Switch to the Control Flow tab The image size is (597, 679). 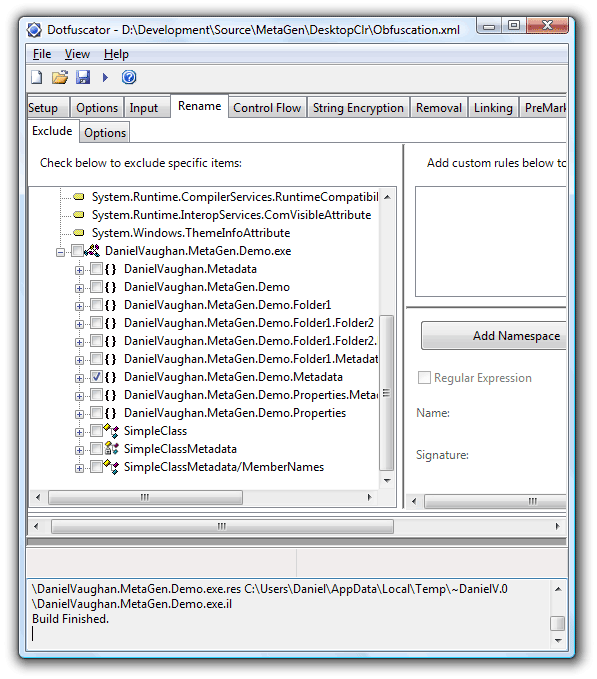(267, 108)
